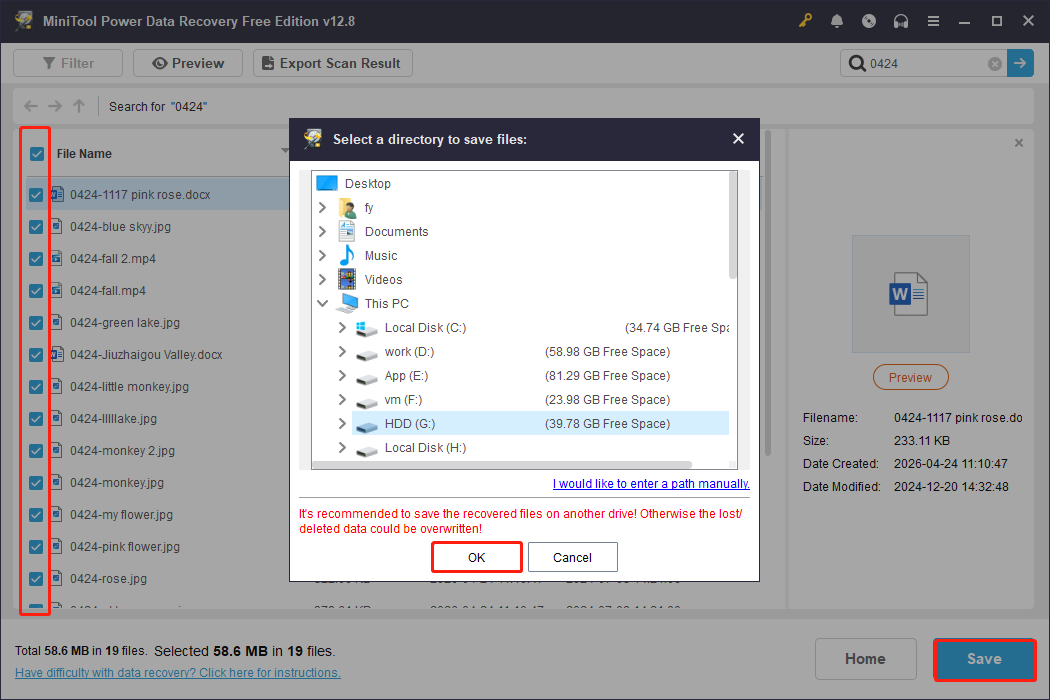This screenshot has height=700, width=1050.
Task: Expand the App (E:) drive node
Action: point(342,375)
